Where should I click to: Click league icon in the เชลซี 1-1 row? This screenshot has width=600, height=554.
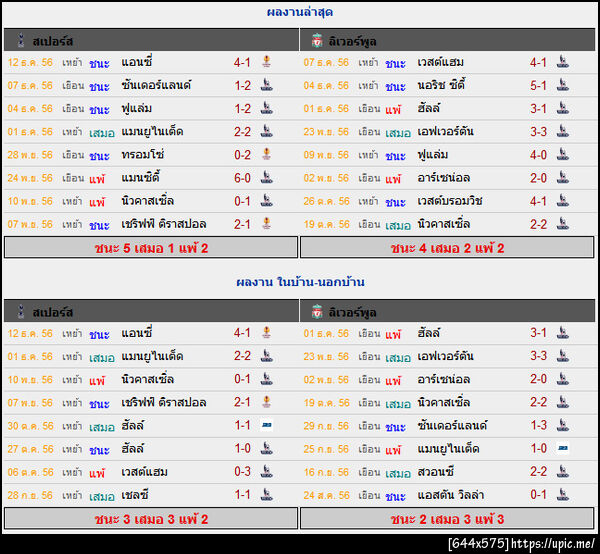pyautogui.click(x=266, y=495)
